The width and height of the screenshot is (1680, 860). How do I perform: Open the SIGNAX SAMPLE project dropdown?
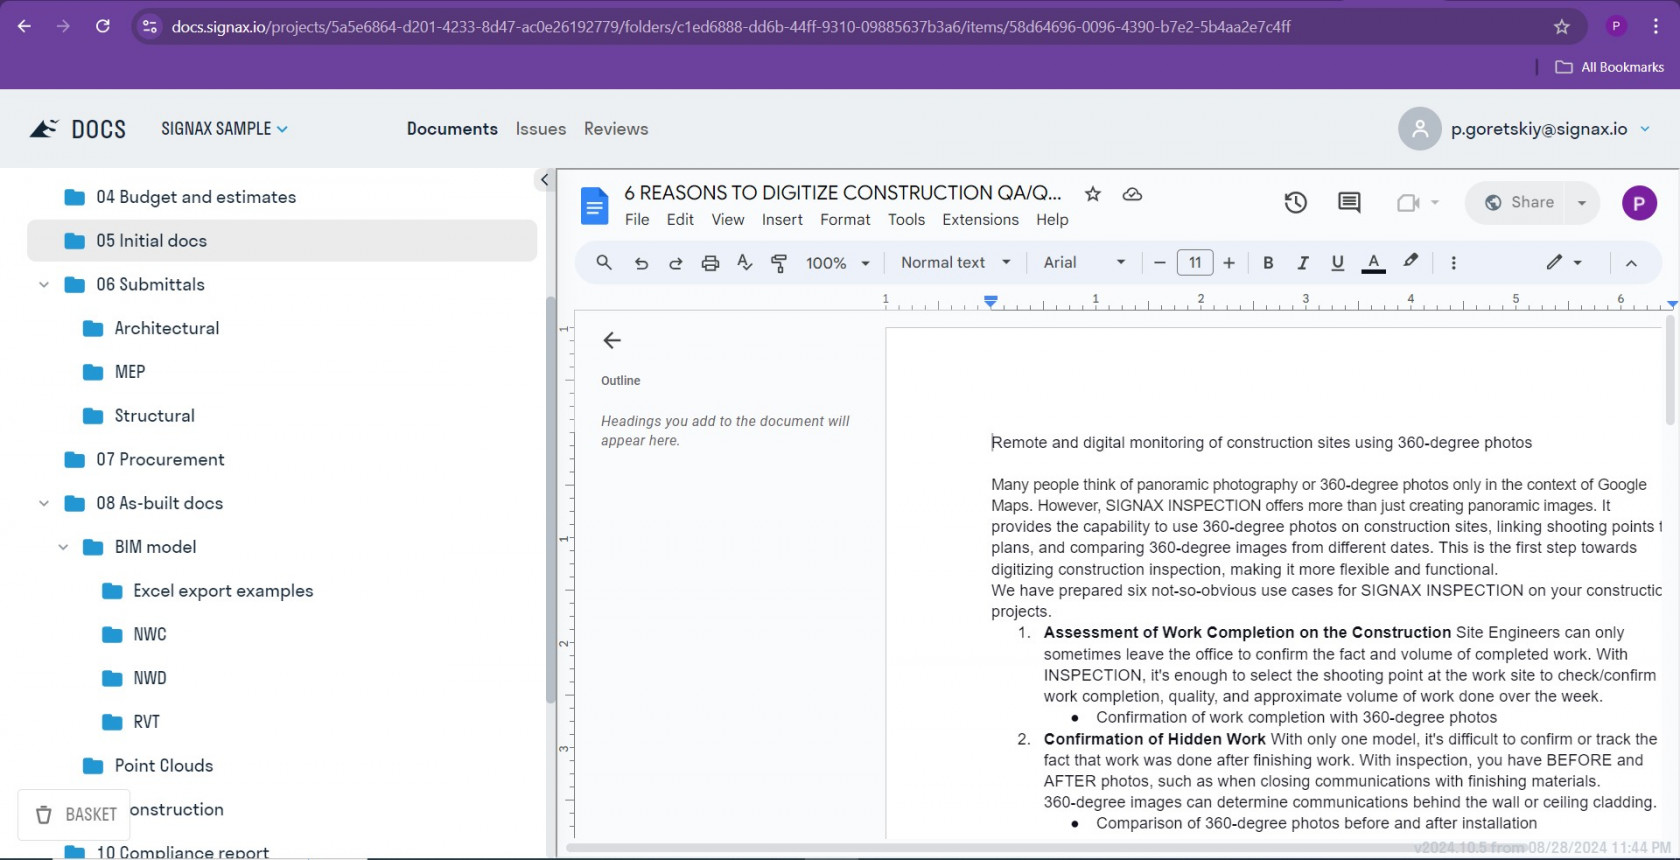[x=225, y=129]
